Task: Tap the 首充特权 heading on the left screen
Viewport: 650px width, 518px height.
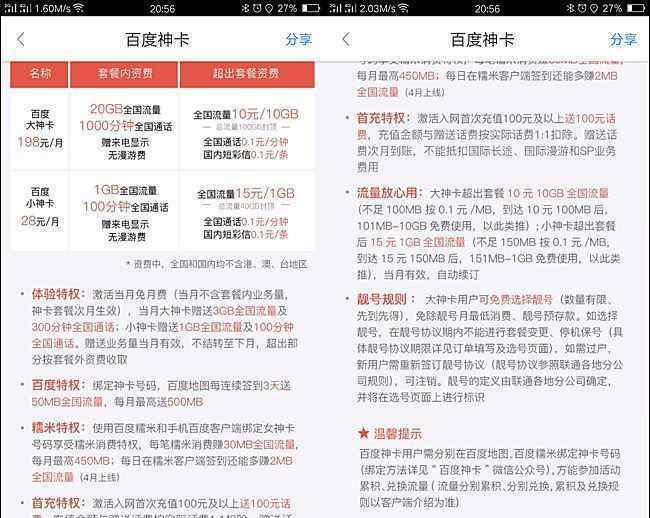Action: click(56, 503)
